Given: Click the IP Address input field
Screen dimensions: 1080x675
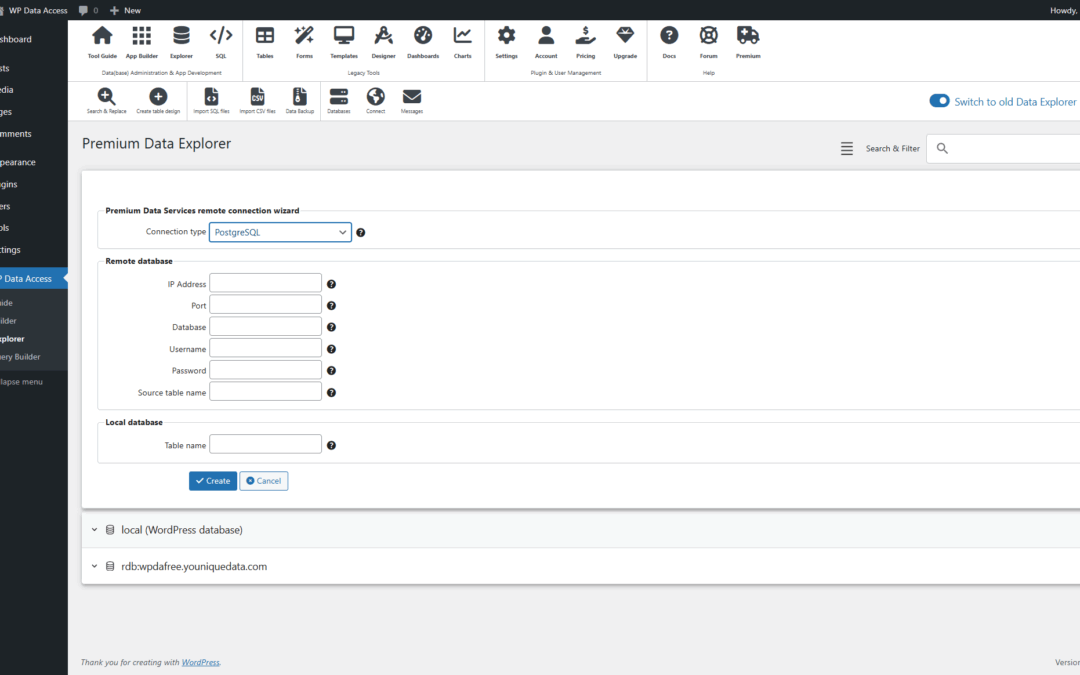Looking at the screenshot, I should [265, 283].
